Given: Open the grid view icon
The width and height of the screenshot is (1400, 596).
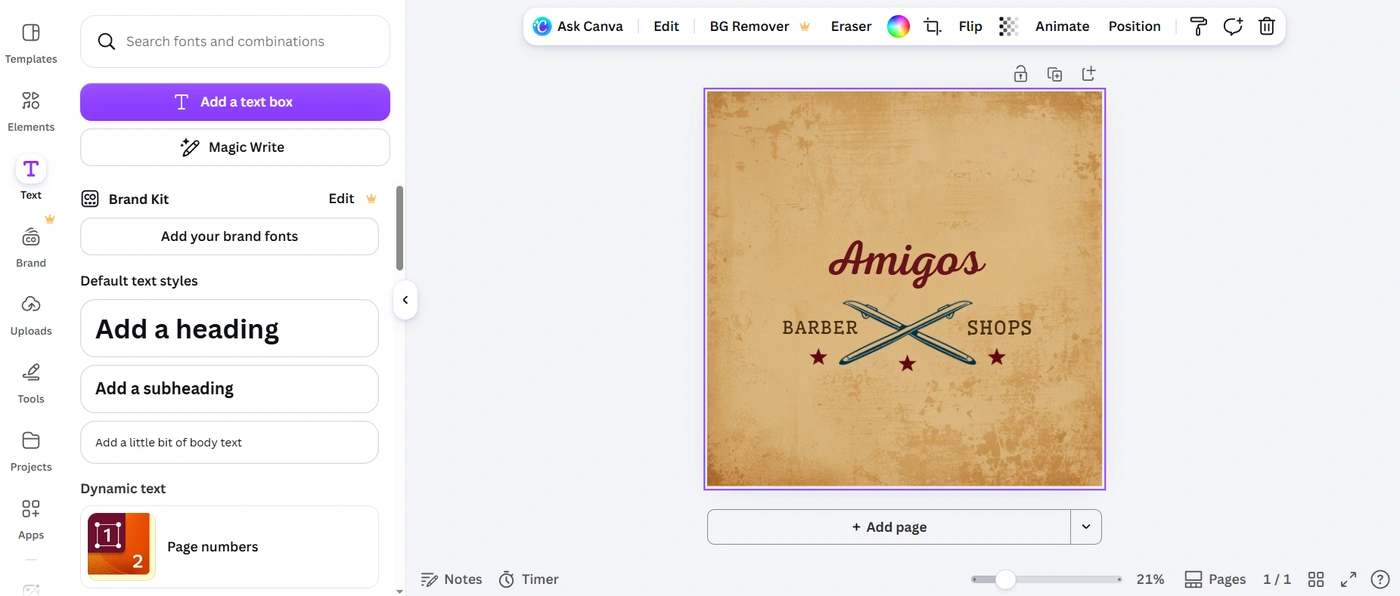Looking at the screenshot, I should tap(1316, 579).
